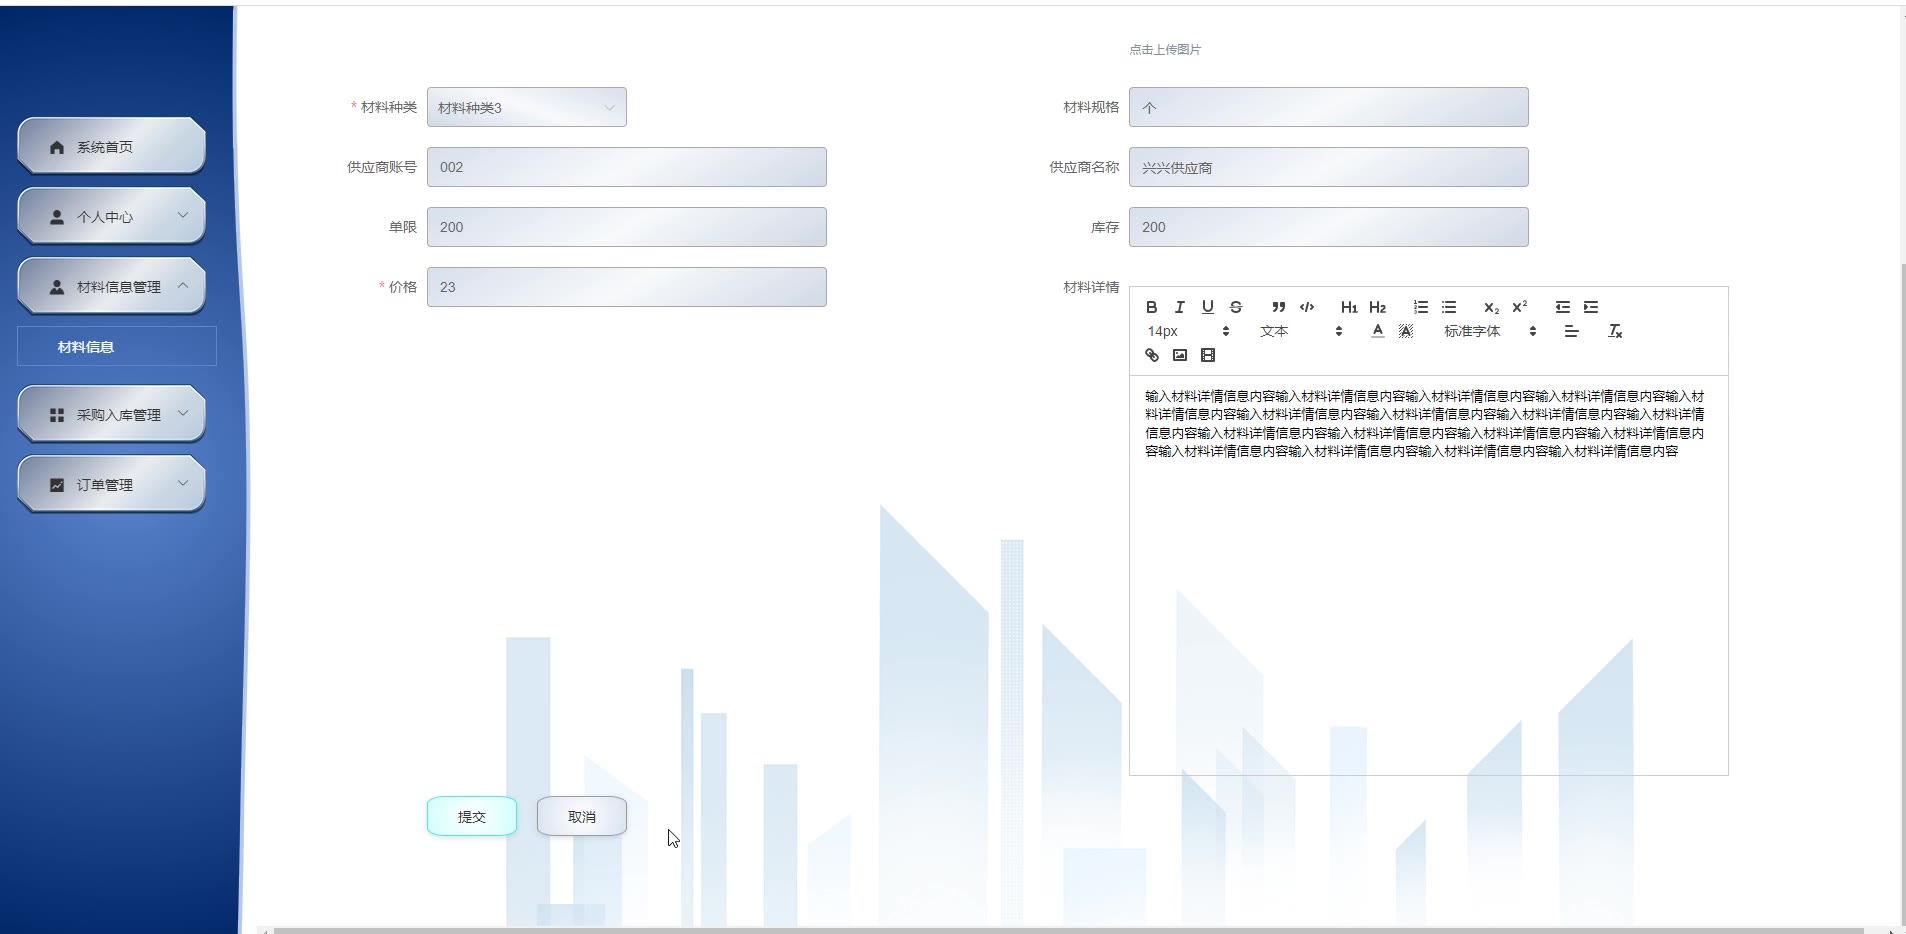Toggle bold formatting in the editor
The height and width of the screenshot is (934, 1906).
tap(1151, 307)
